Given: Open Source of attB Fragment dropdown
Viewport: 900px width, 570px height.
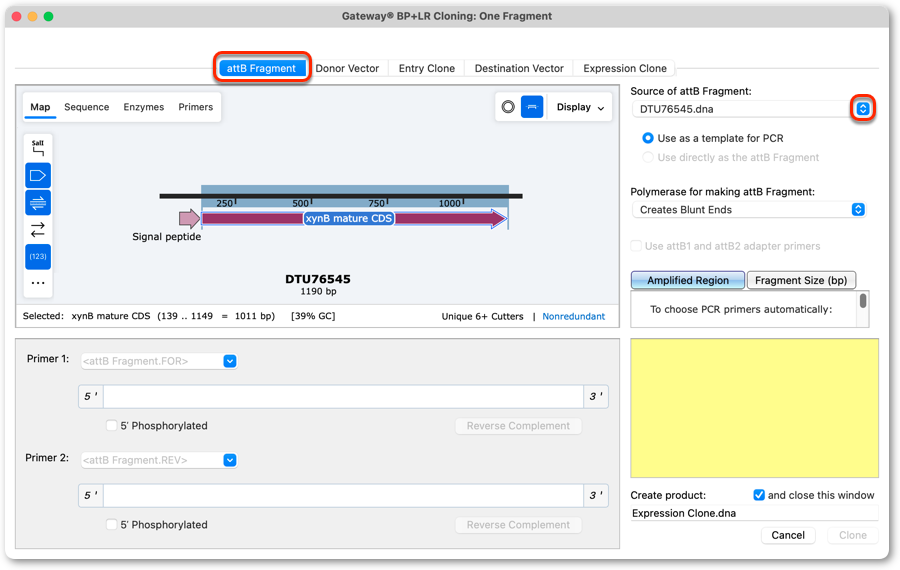Looking at the screenshot, I should pyautogui.click(x=863, y=108).
